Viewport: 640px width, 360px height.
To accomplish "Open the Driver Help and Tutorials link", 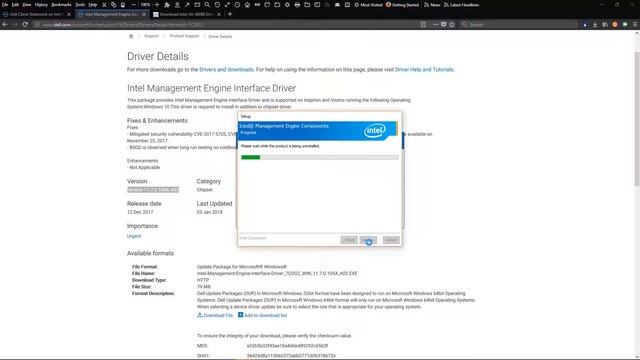I will (x=424, y=70).
